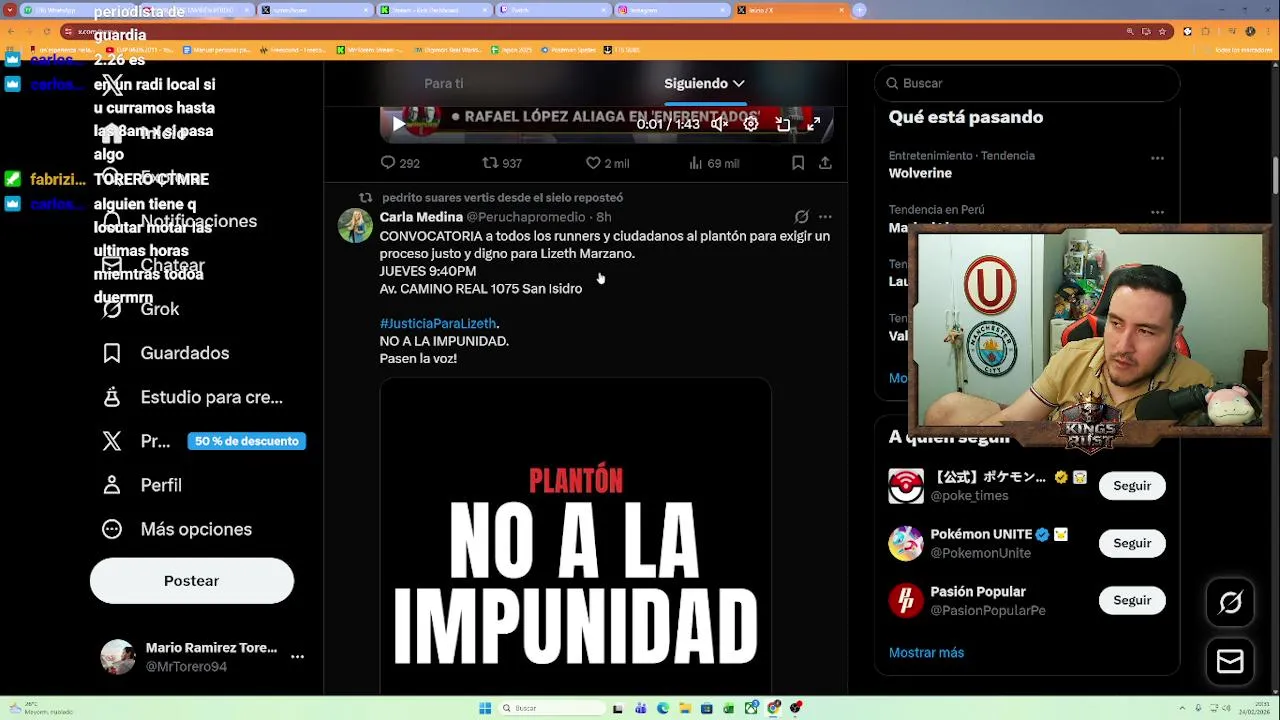Open Google Chrome from the taskbar
The image size is (1280, 720).
pos(774,708)
